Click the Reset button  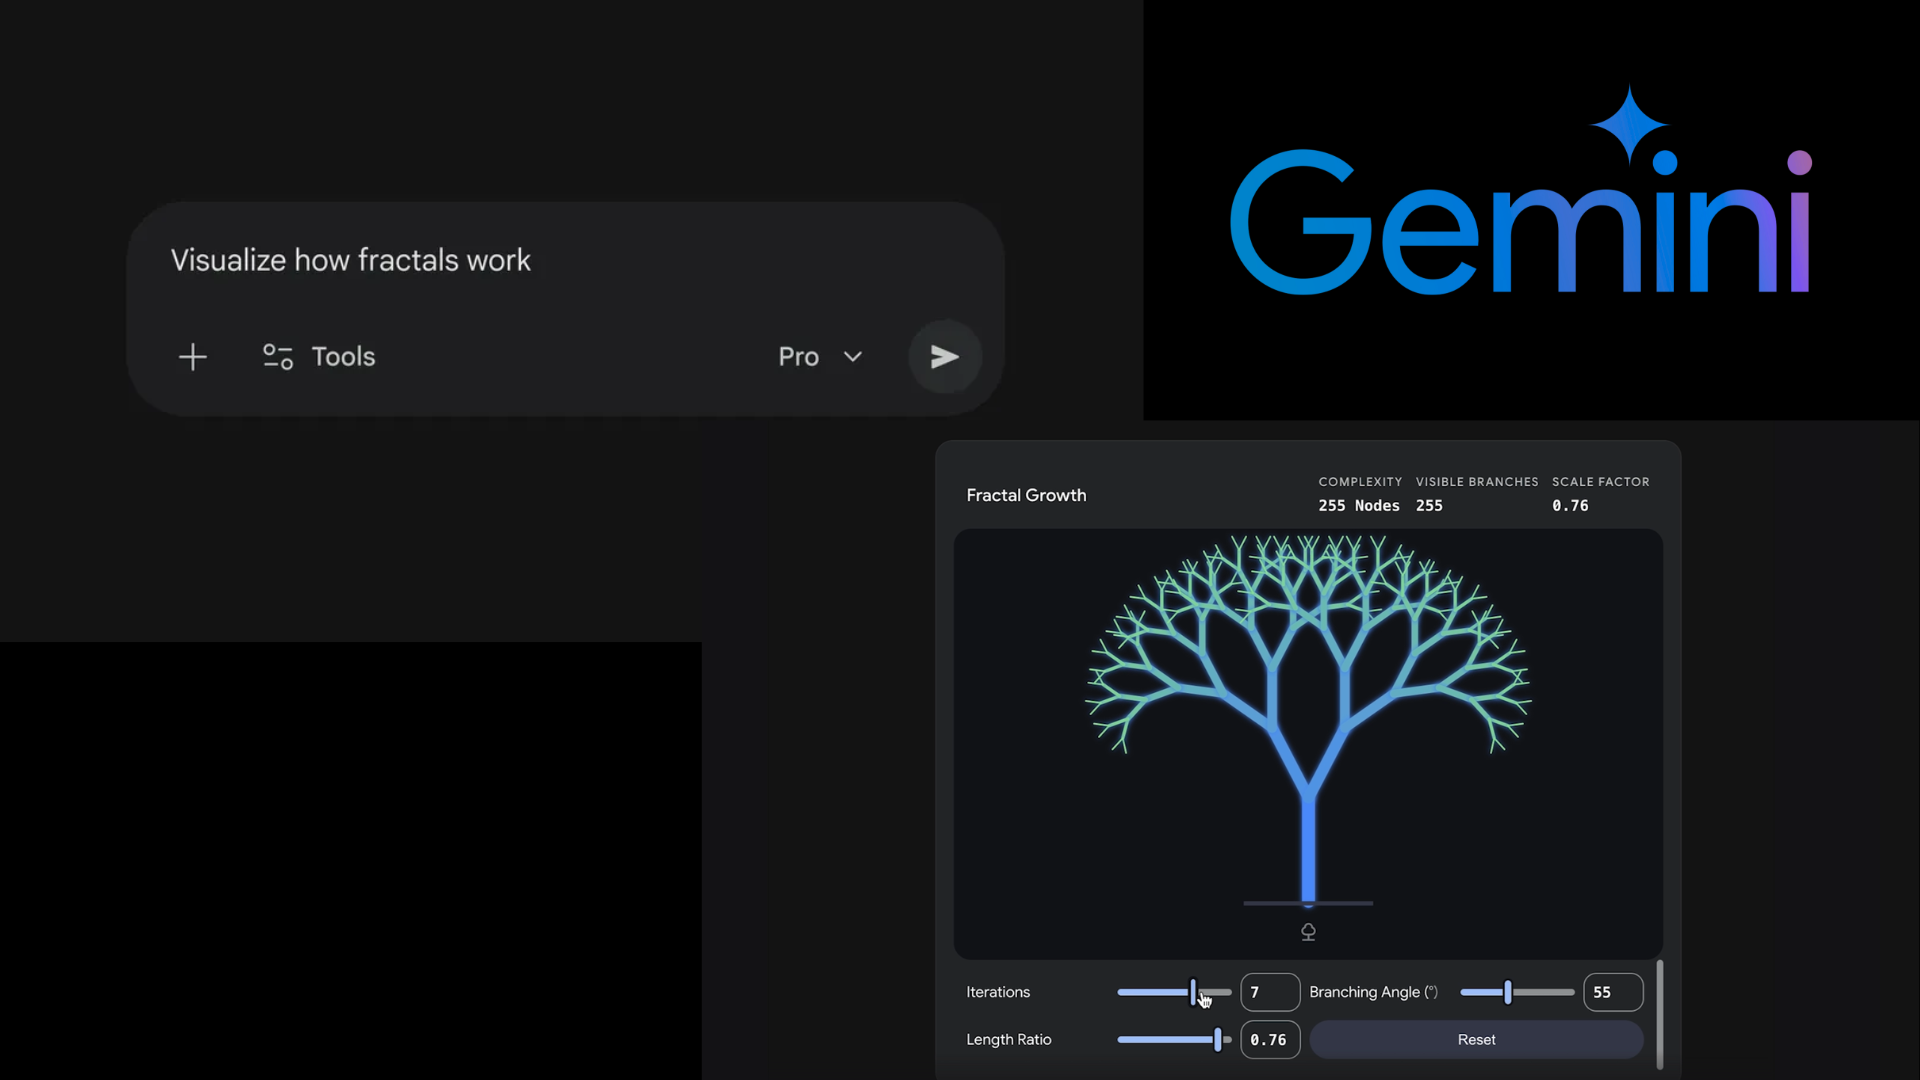(x=1476, y=1040)
